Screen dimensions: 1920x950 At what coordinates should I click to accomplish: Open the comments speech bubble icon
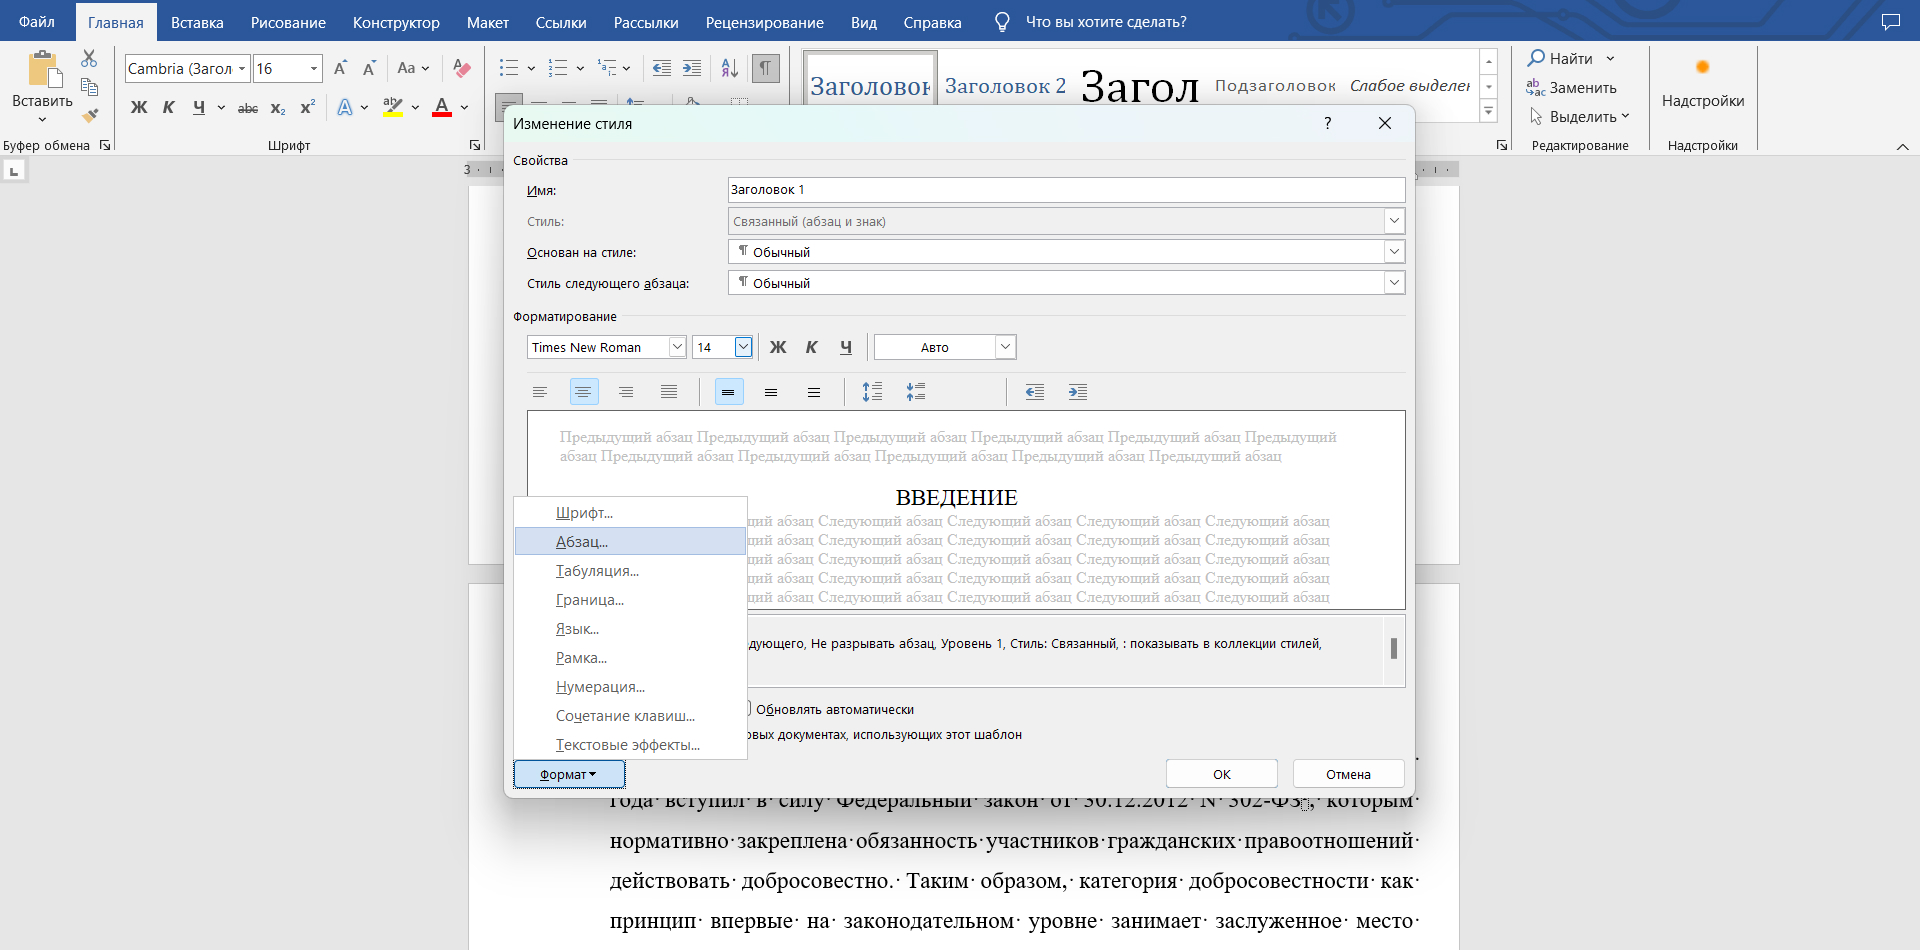(x=1890, y=21)
